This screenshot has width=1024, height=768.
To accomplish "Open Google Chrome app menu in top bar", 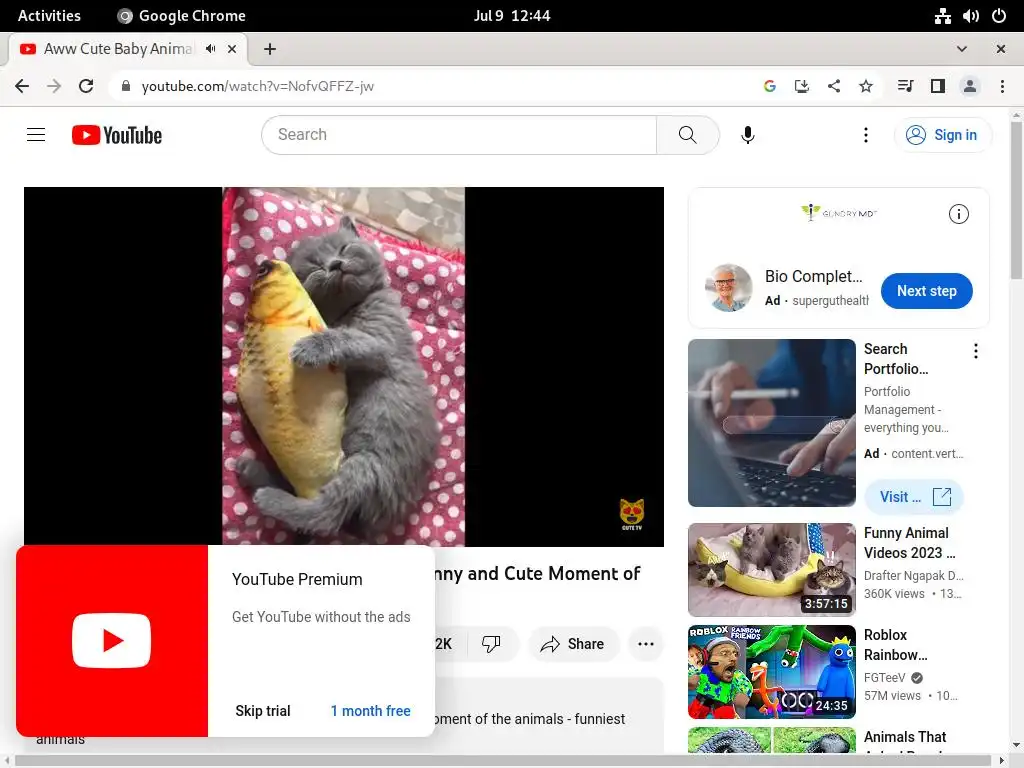I will (x=182, y=16).
